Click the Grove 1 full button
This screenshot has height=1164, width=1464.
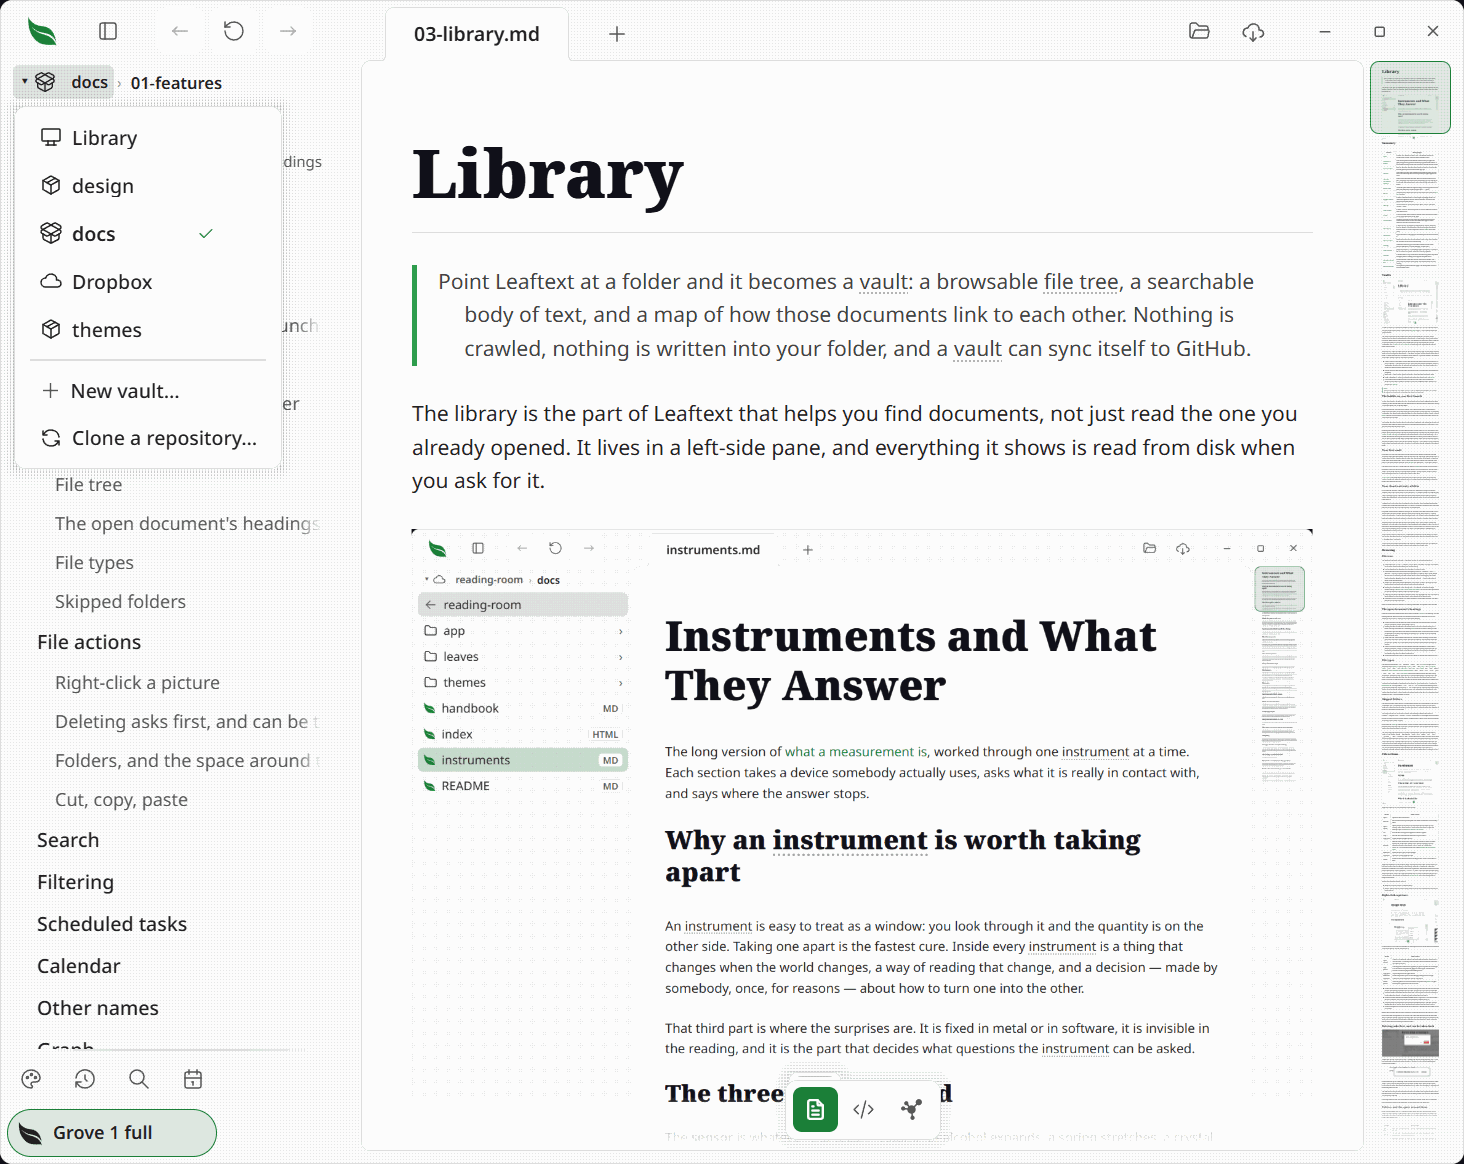click(112, 1133)
